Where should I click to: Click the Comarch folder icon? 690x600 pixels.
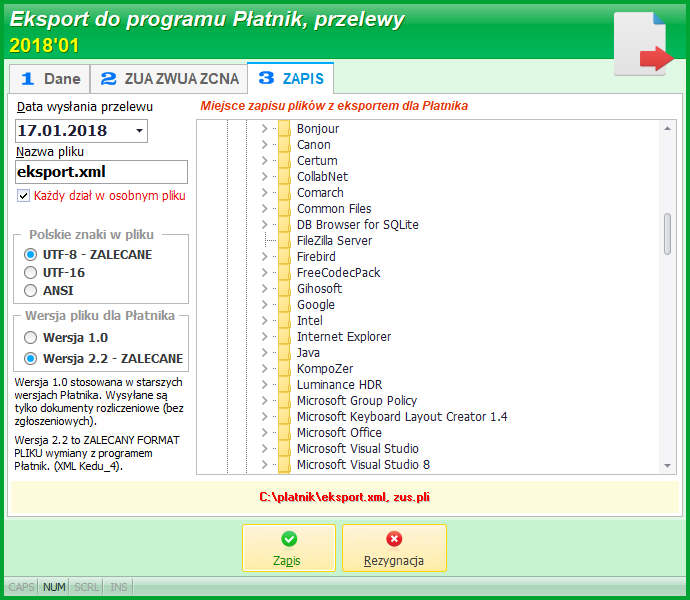(x=284, y=193)
